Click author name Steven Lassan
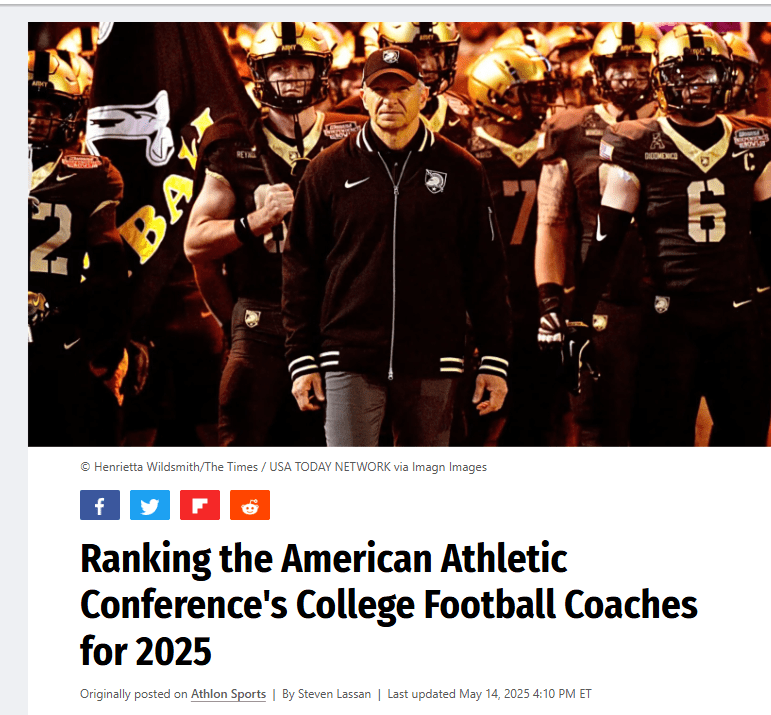 coord(334,694)
